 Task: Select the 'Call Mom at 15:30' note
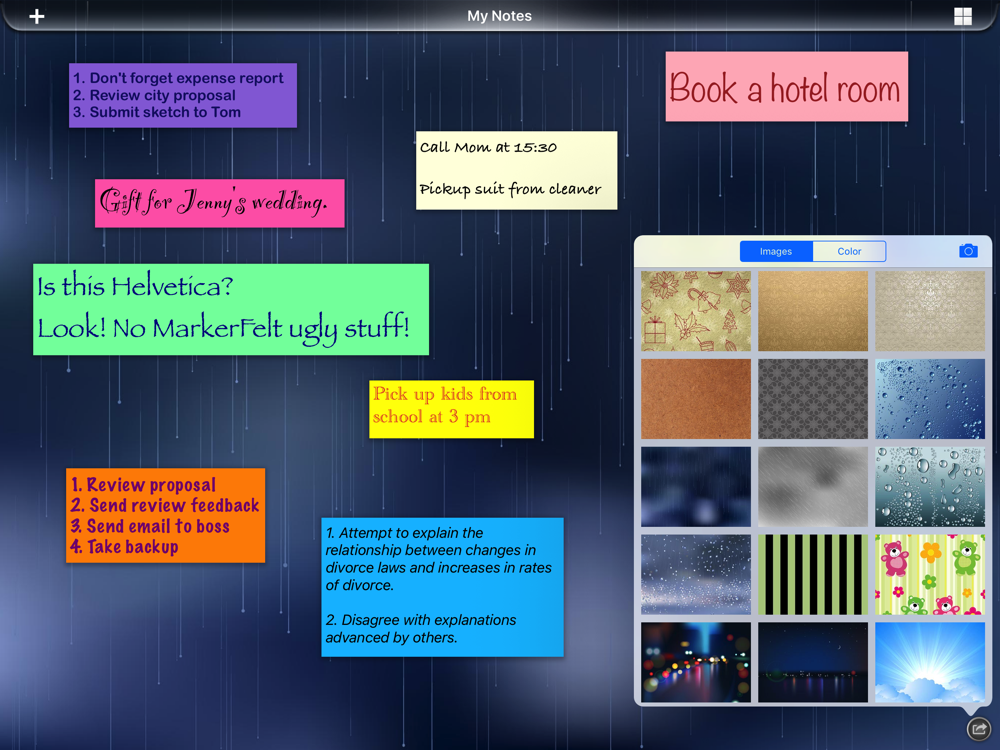pyautogui.click(x=517, y=170)
